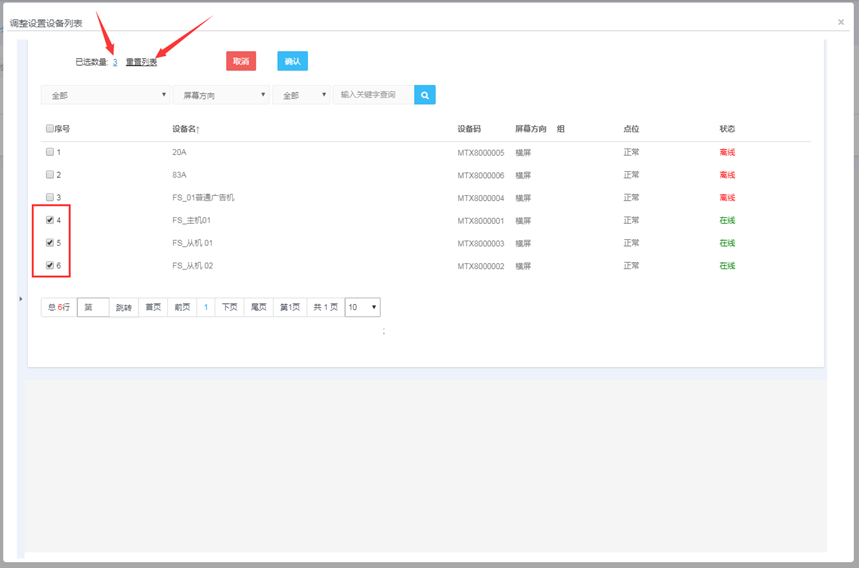Check the select-all checkbox in header
This screenshot has width=859, height=568.
[x=50, y=129]
